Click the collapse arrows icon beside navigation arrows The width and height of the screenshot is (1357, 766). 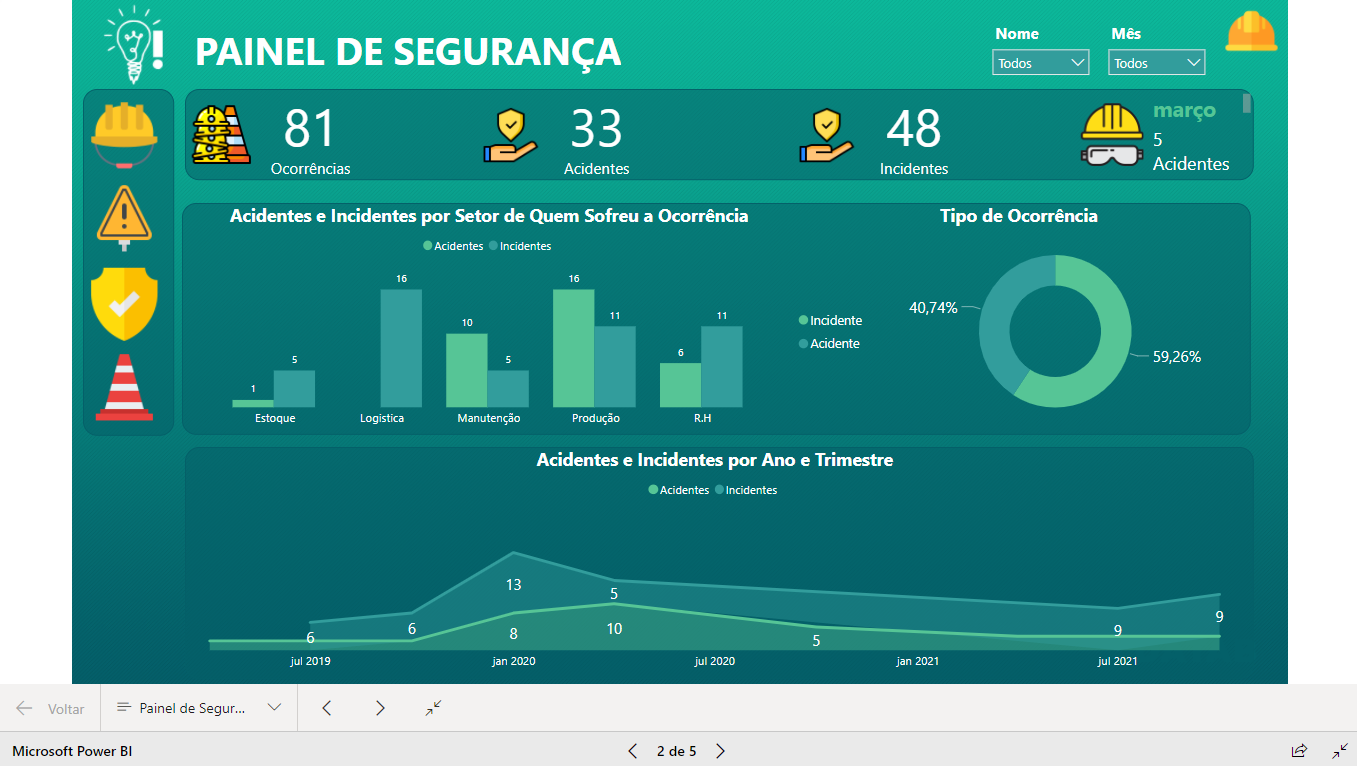click(x=433, y=708)
